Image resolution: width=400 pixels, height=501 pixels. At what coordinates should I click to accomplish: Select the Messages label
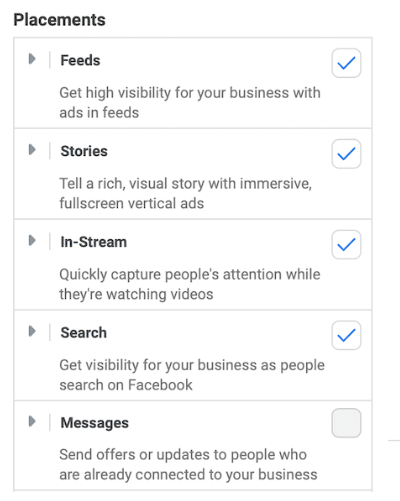click(95, 423)
